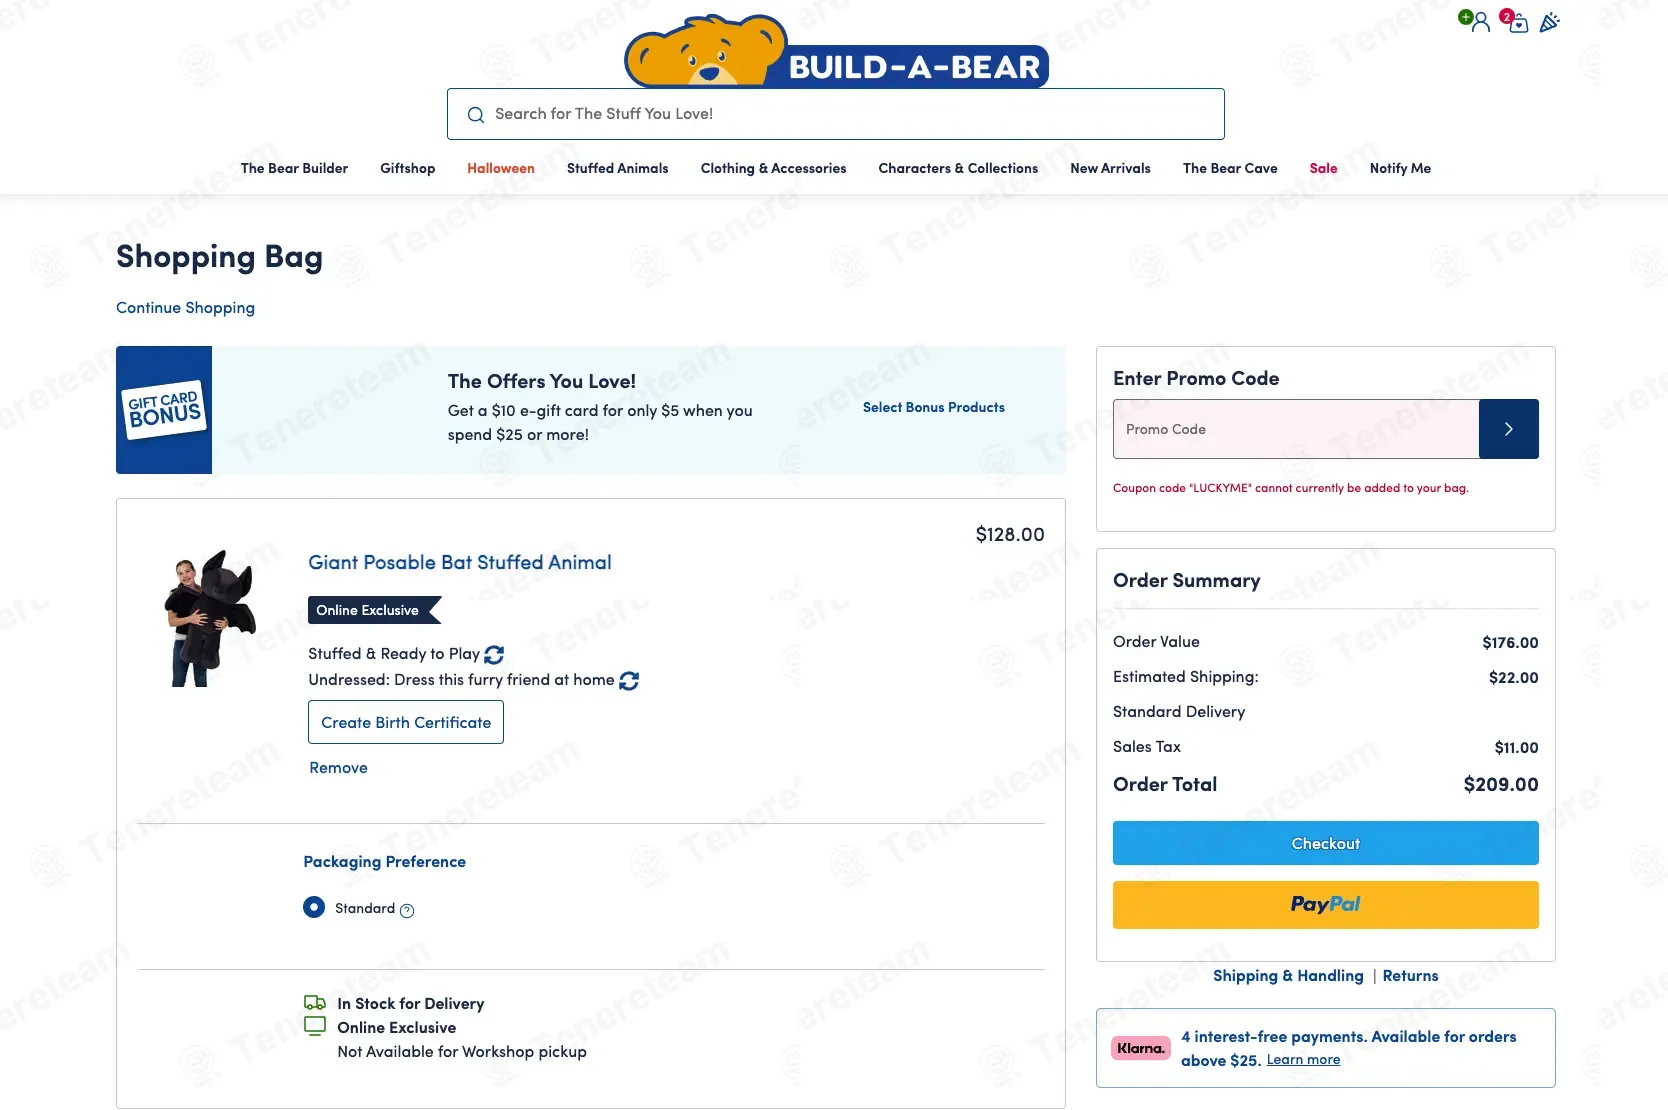Click the search box field
1668x1110 pixels.
coord(836,114)
